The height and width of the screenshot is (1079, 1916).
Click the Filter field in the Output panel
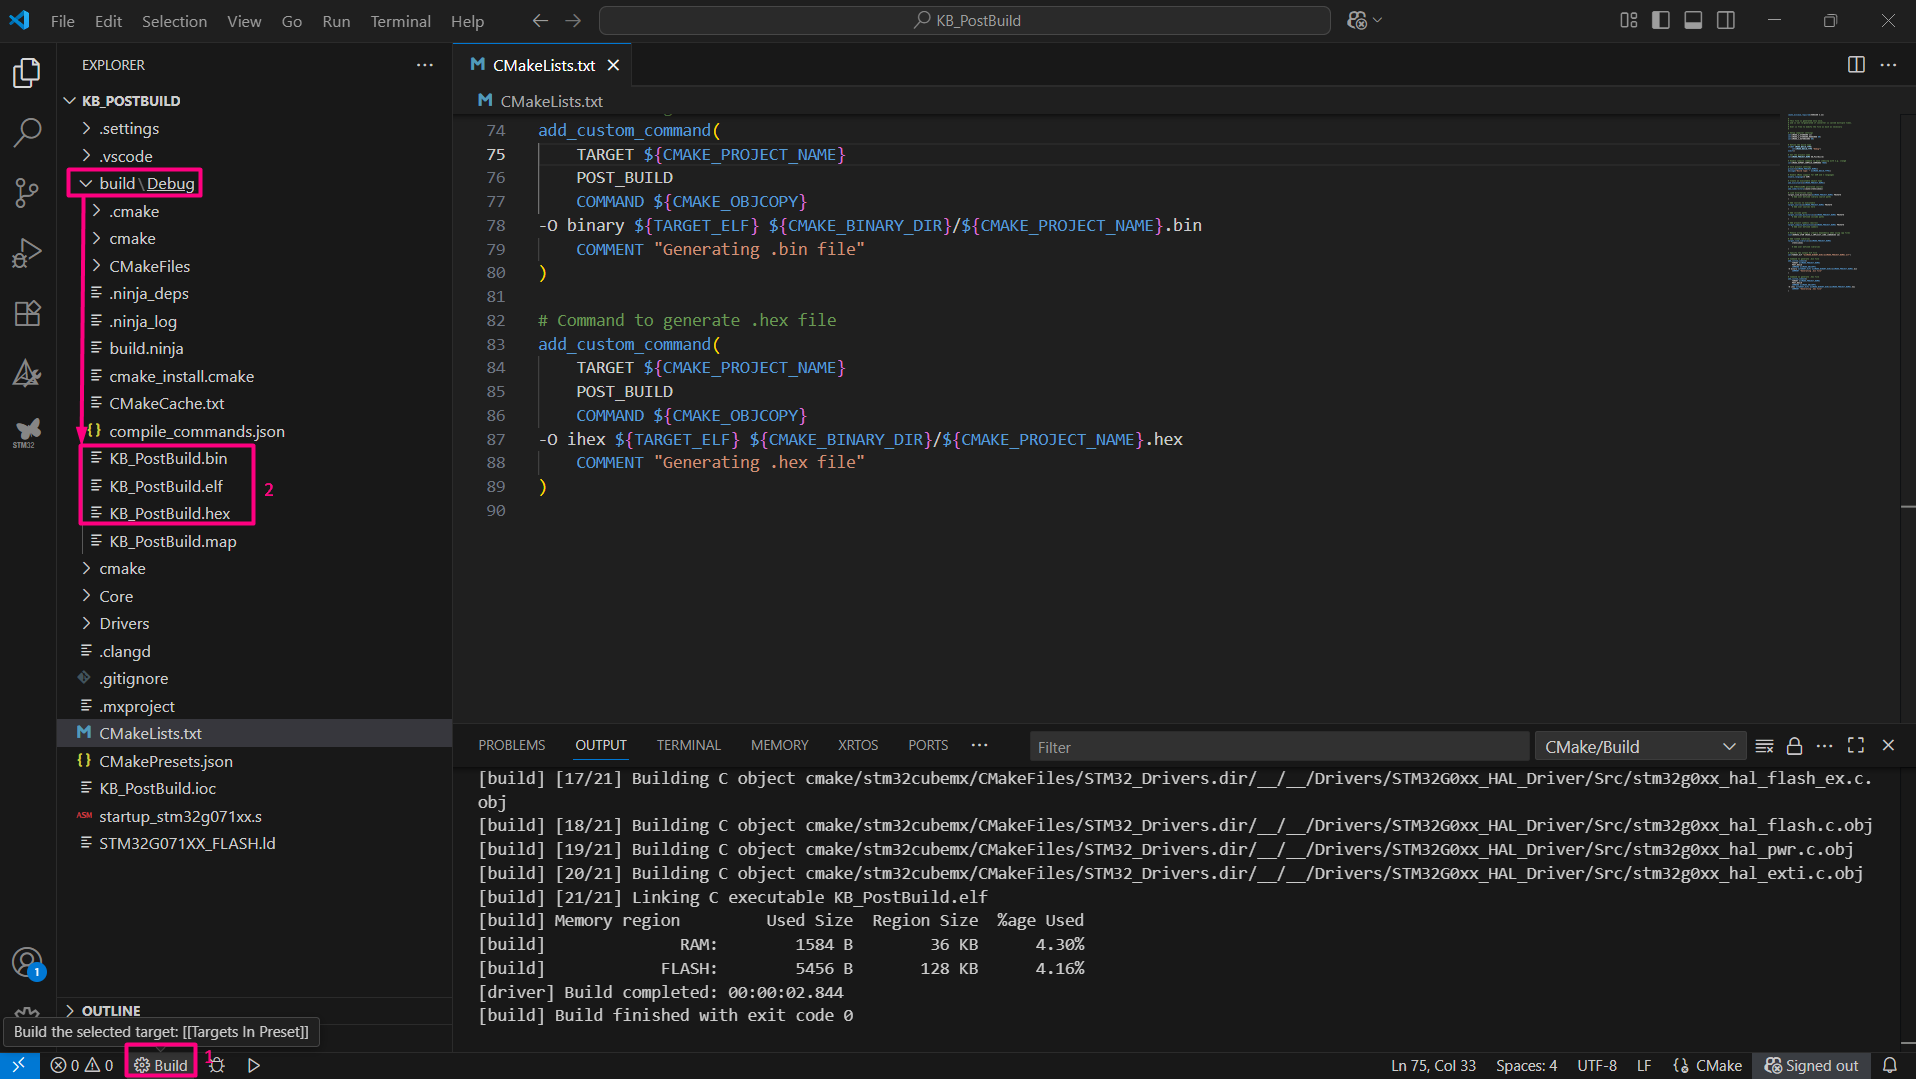1280,746
